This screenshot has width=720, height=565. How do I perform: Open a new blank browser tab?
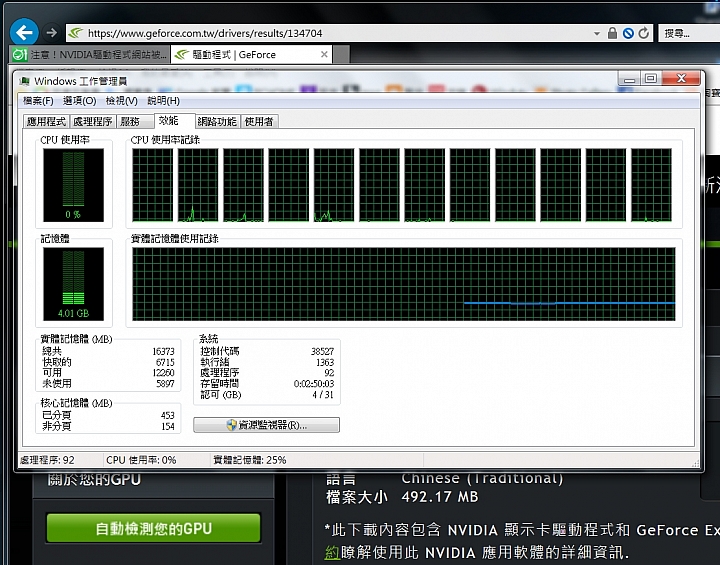pos(341,55)
